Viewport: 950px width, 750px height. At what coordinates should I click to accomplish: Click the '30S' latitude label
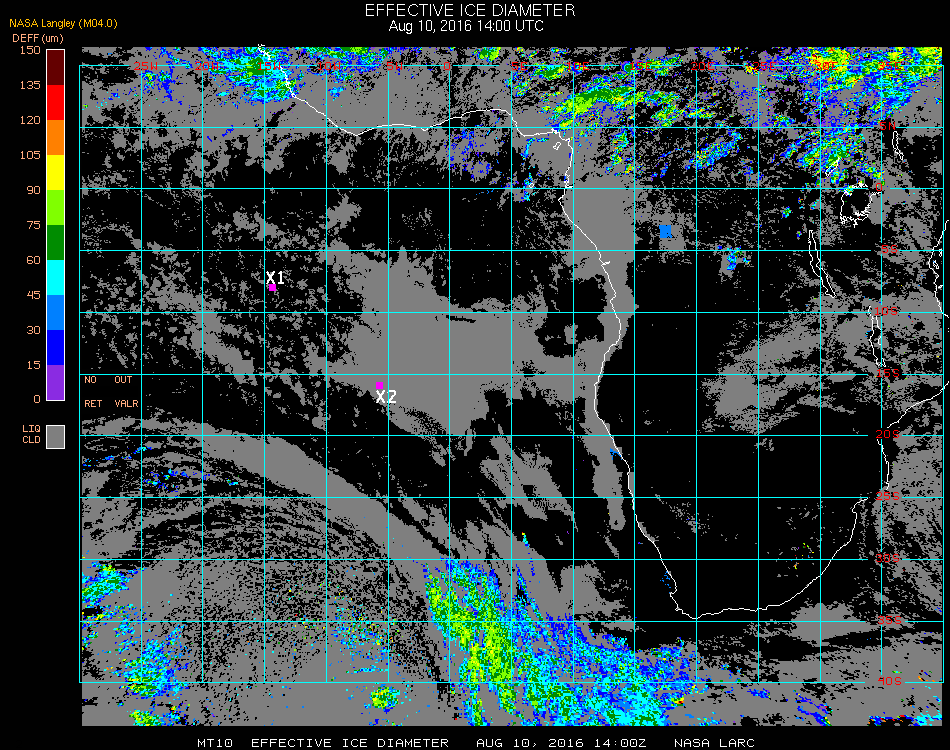pos(888,559)
